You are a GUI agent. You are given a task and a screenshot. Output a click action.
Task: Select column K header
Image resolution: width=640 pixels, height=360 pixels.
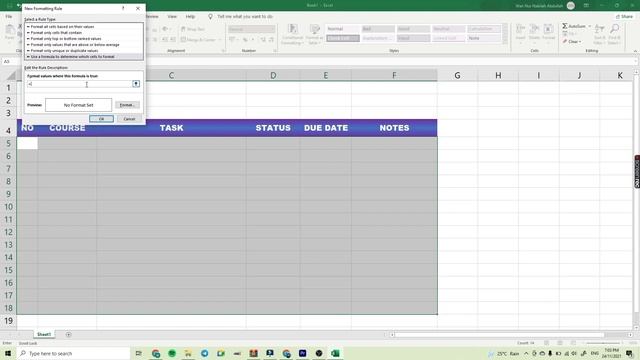tap(620, 76)
